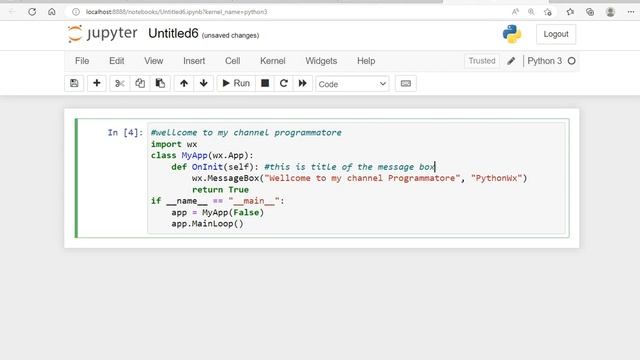Screen dimensions: 640x360
Task: Rename notebook by clicking Untitled6 title
Action: click(173, 33)
